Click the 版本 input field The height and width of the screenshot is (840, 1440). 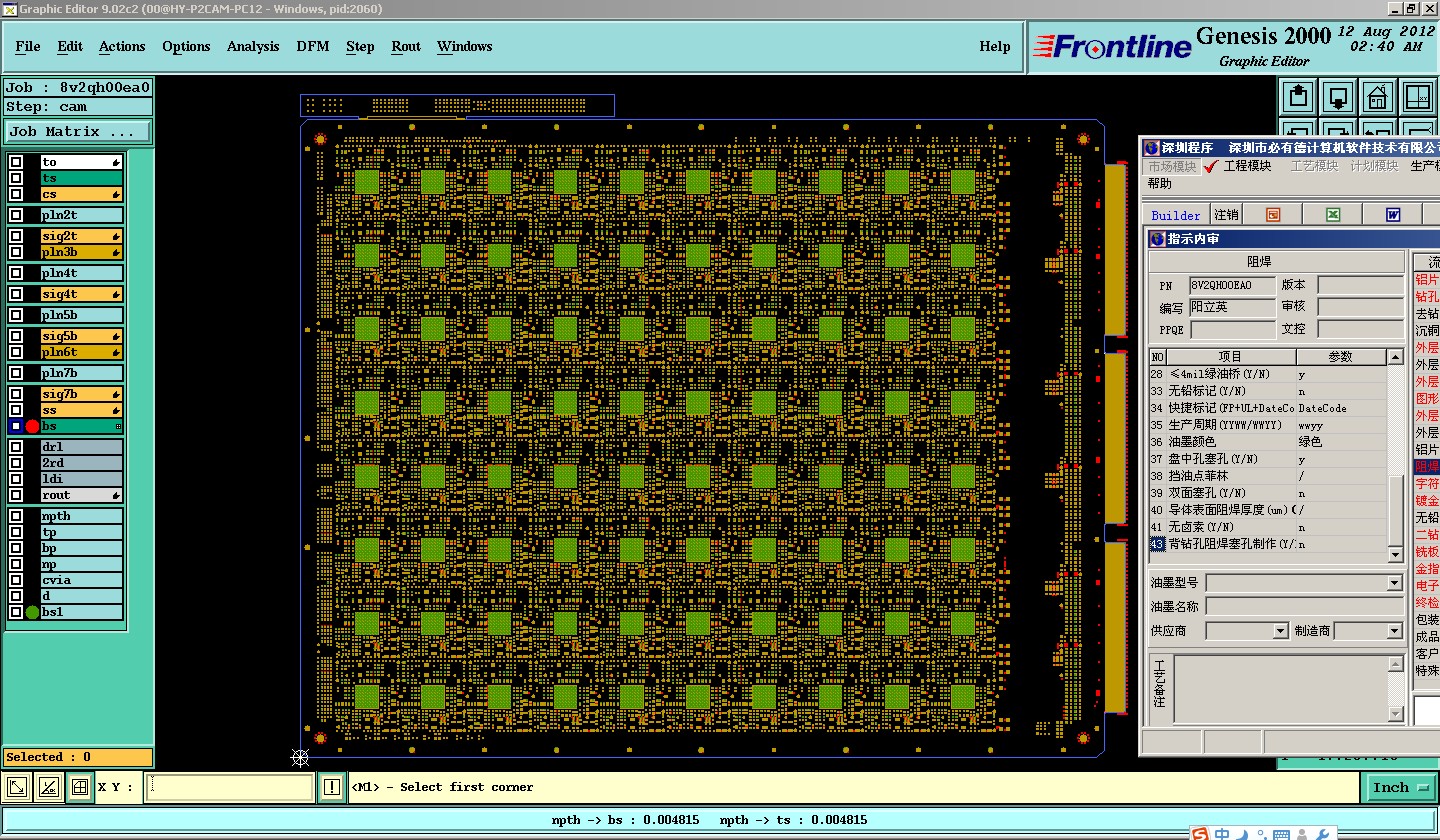coord(1361,285)
